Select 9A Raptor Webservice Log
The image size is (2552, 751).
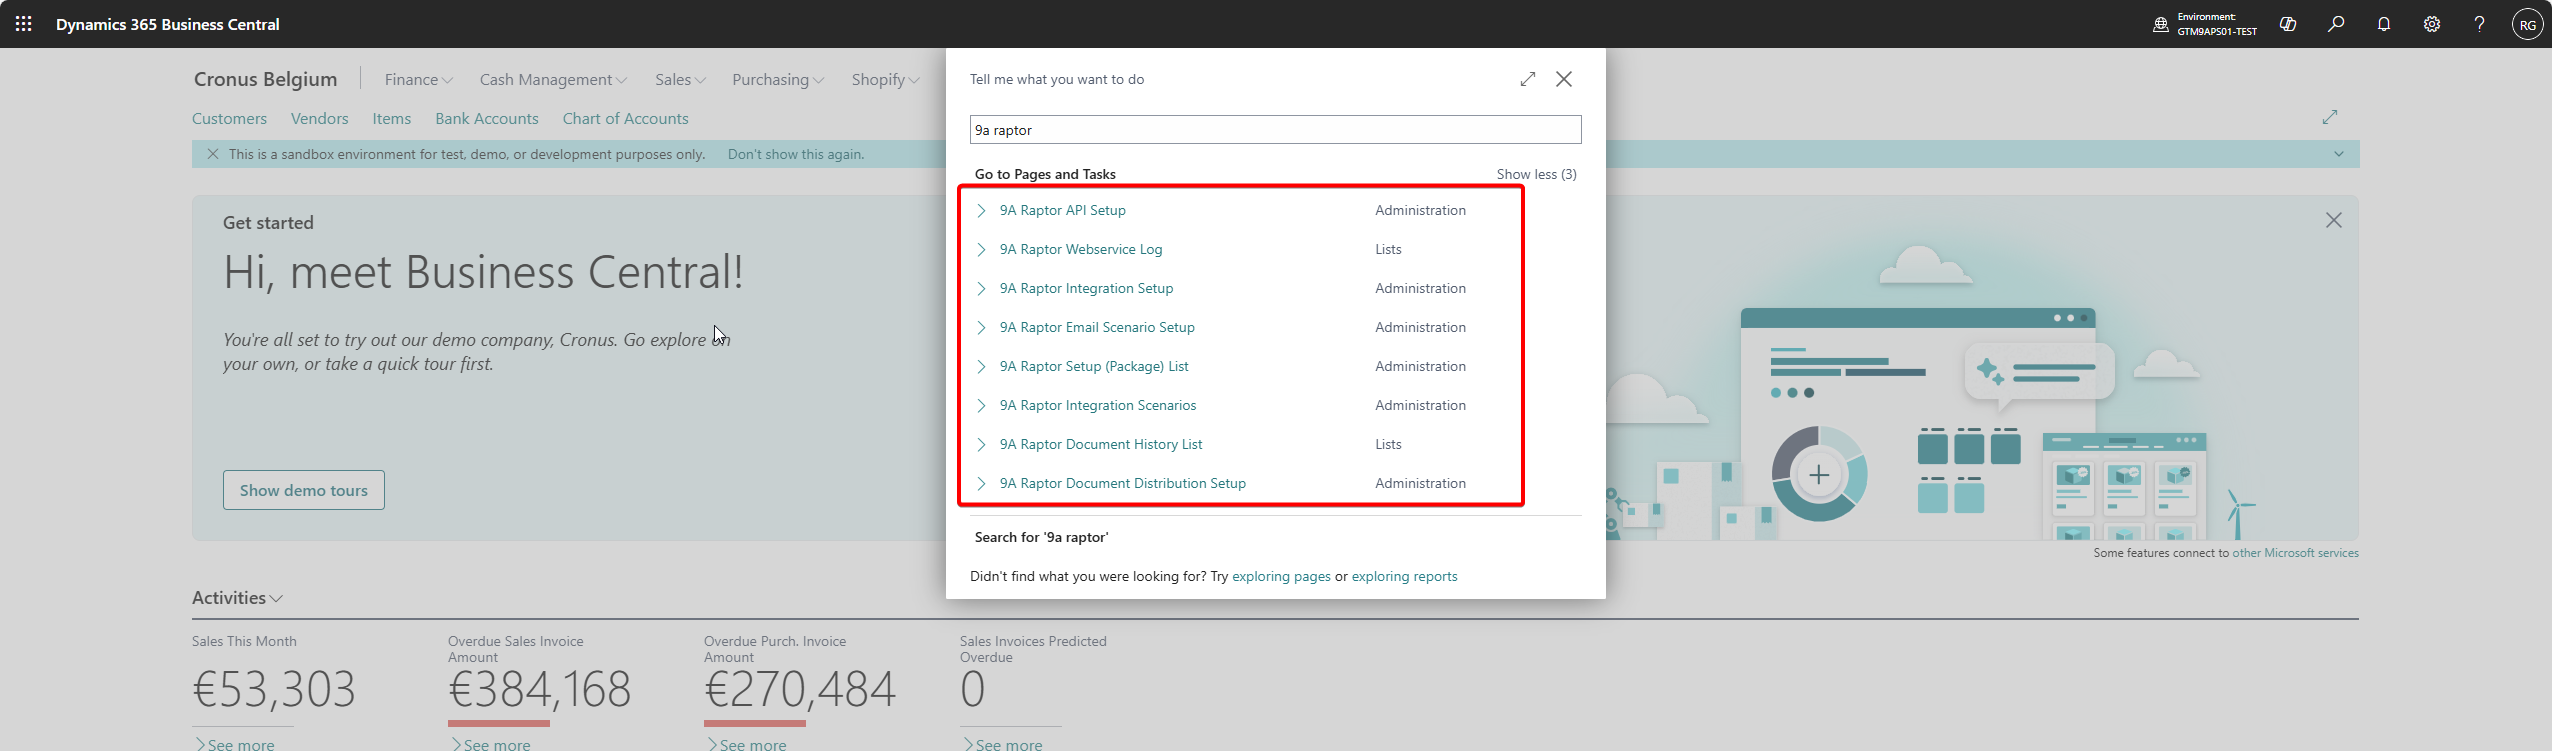tap(1080, 249)
